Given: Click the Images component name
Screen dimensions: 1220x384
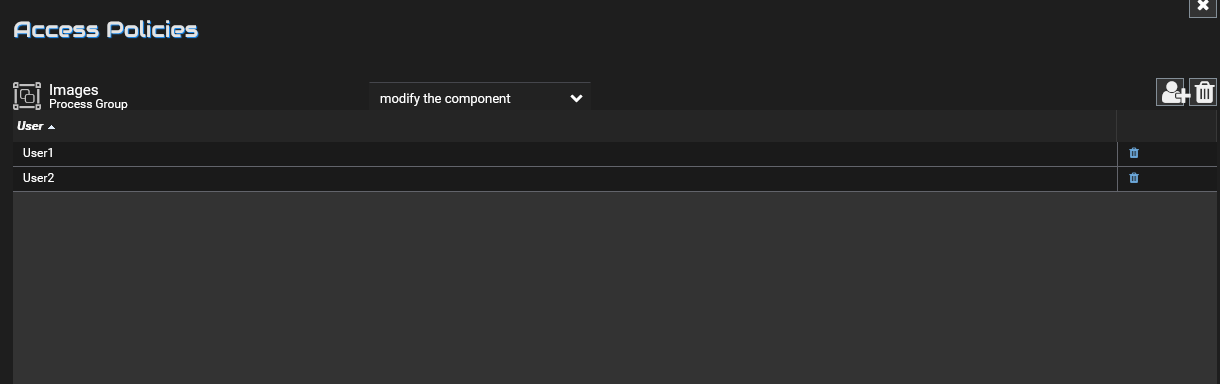Looking at the screenshot, I should [74, 90].
